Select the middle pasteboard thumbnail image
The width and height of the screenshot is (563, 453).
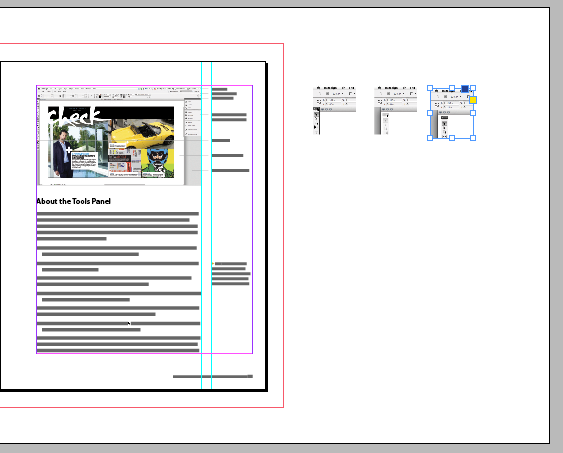(x=395, y=111)
